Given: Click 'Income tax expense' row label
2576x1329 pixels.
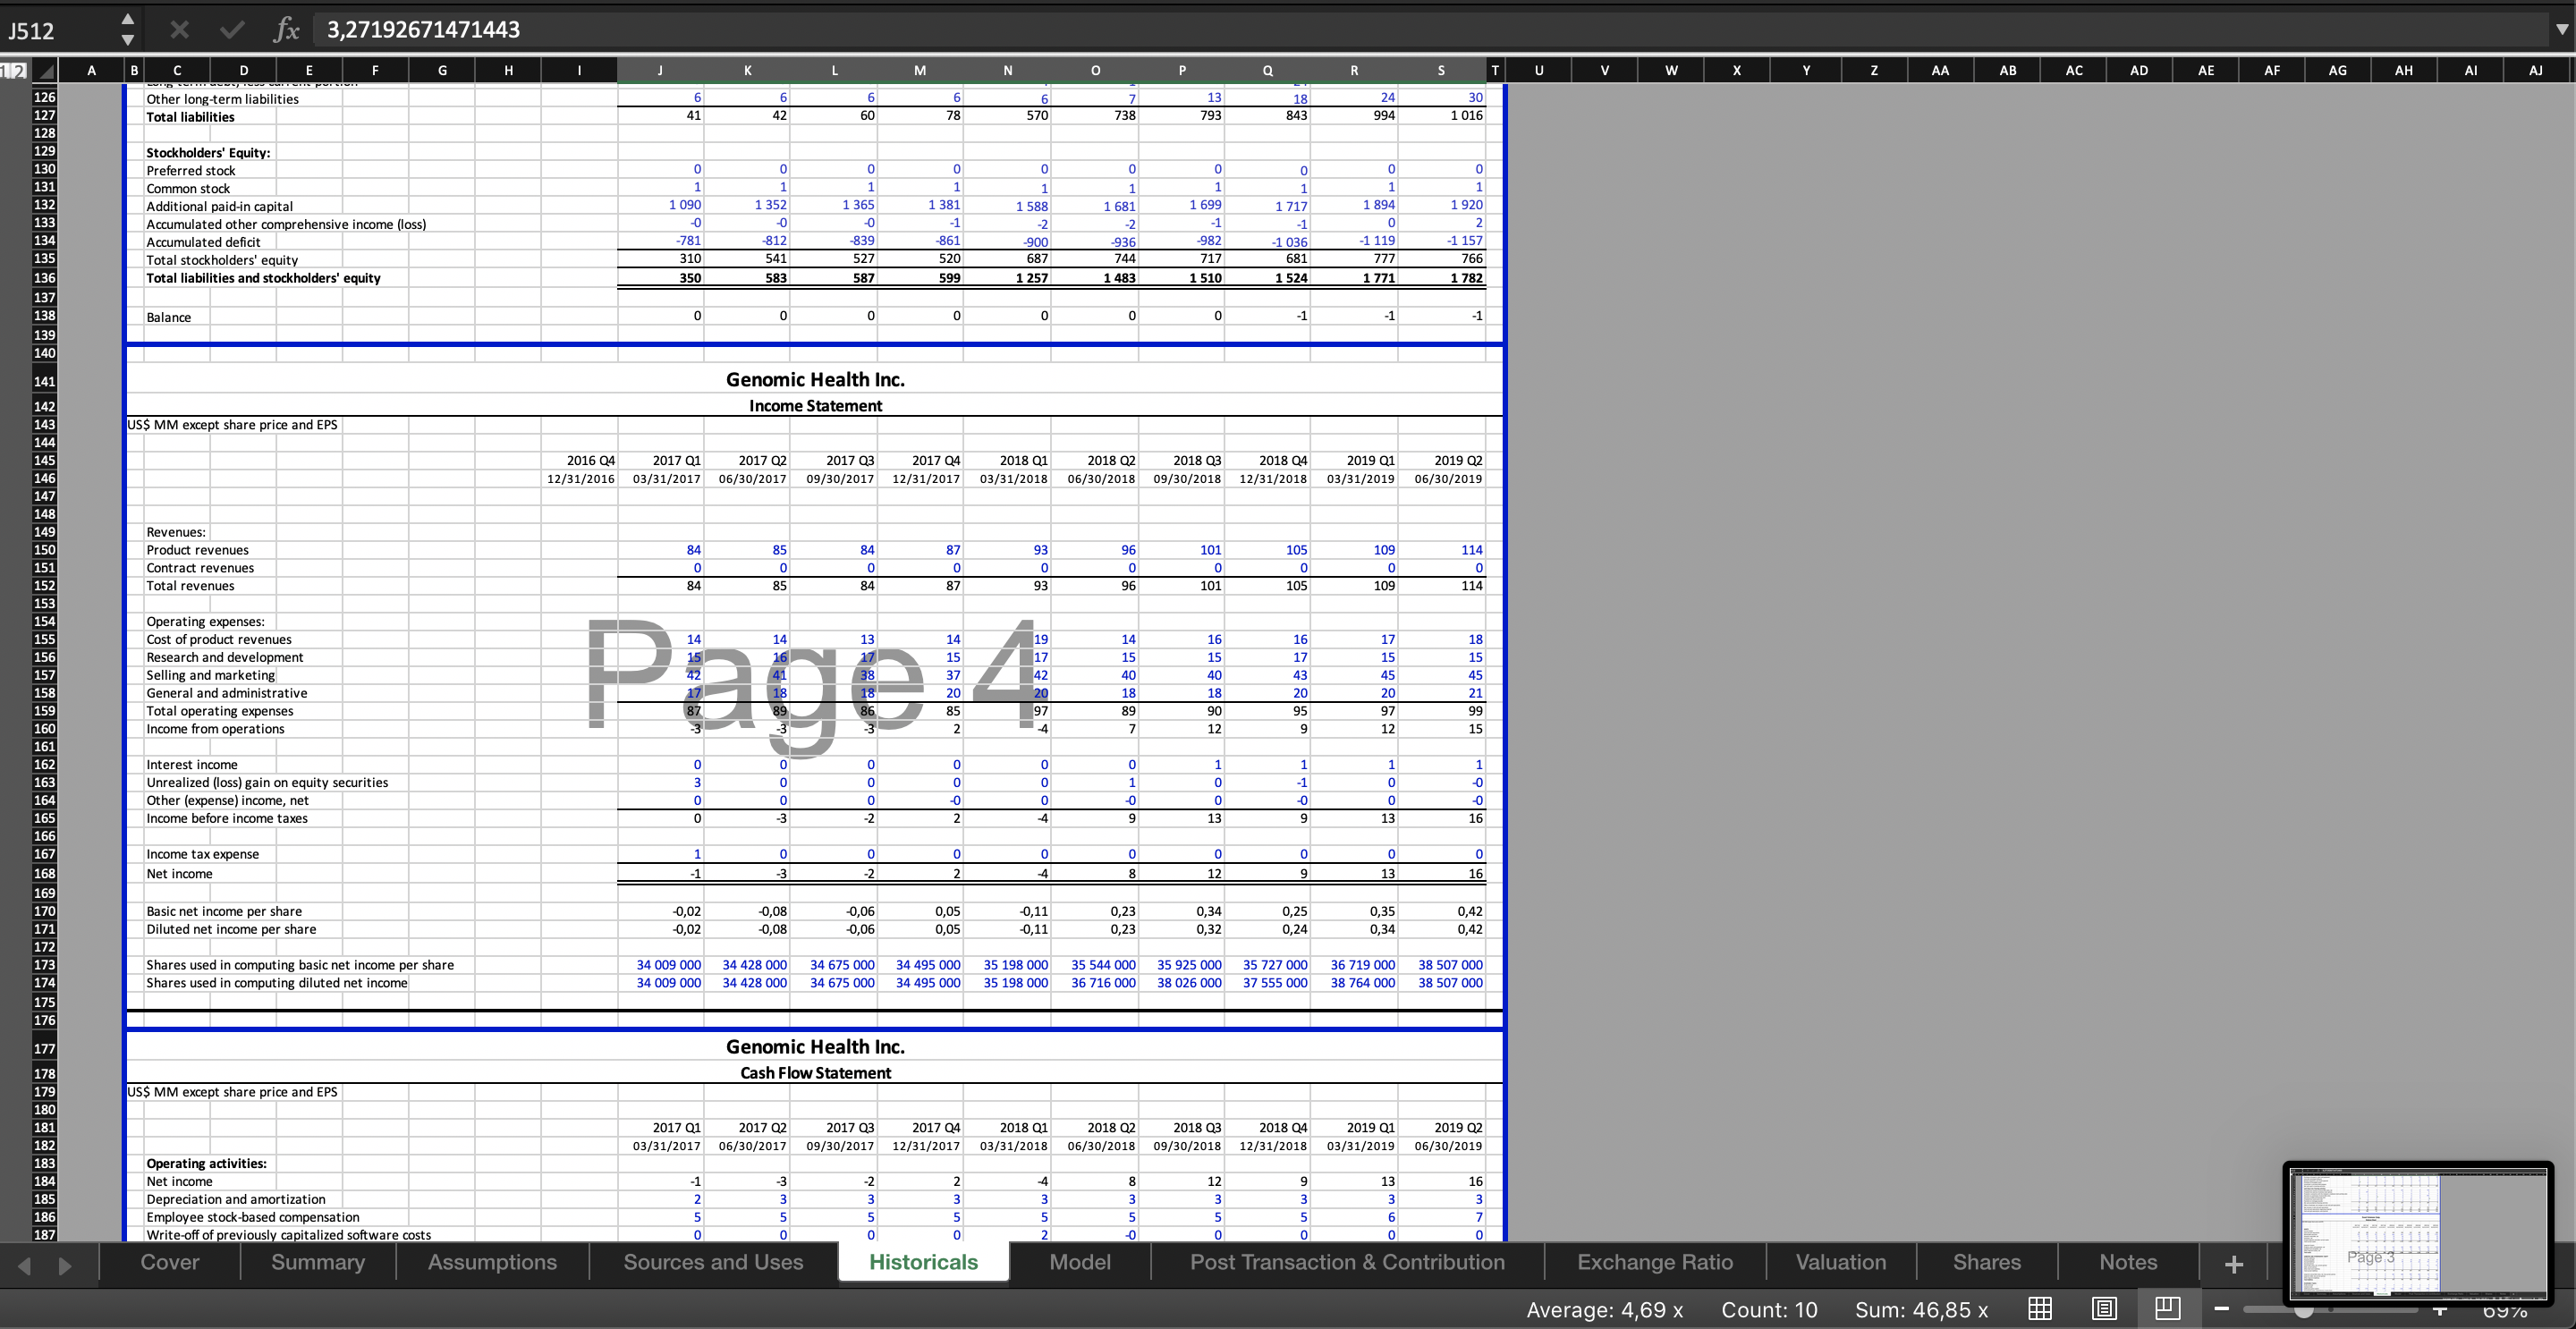Looking at the screenshot, I should (202, 854).
